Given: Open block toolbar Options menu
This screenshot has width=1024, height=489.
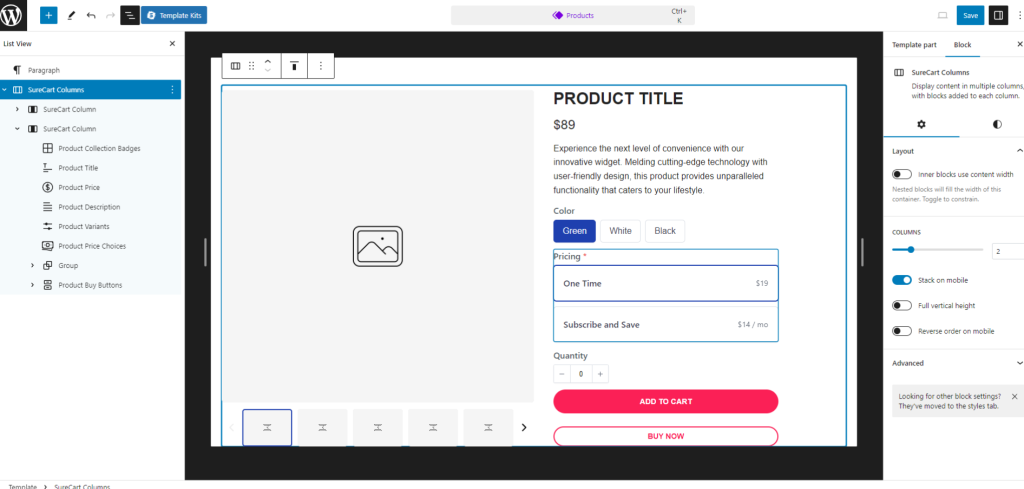Looking at the screenshot, I should 321,66.
